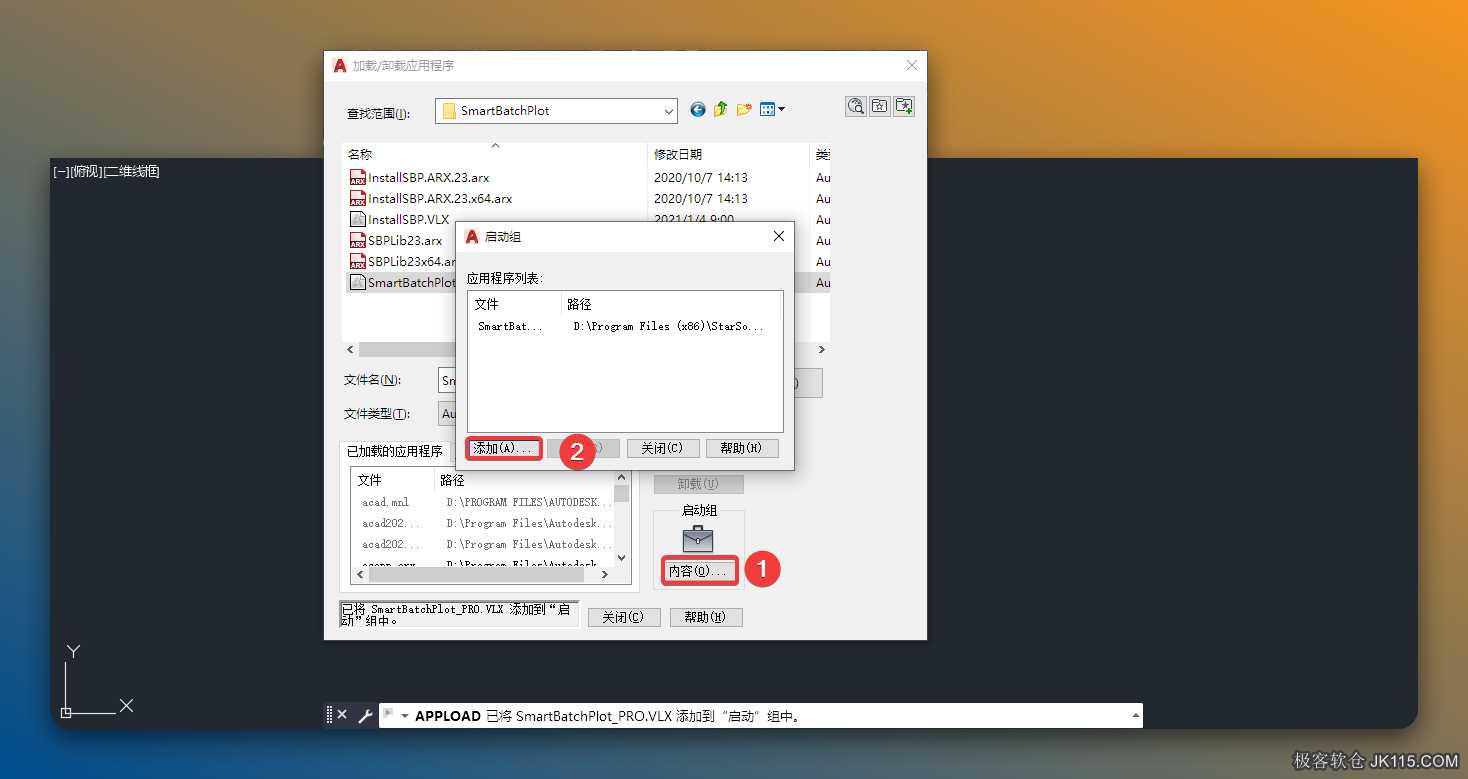Click the startup suite briefcase icon
Viewport: 1468px width, 779px height.
click(698, 539)
